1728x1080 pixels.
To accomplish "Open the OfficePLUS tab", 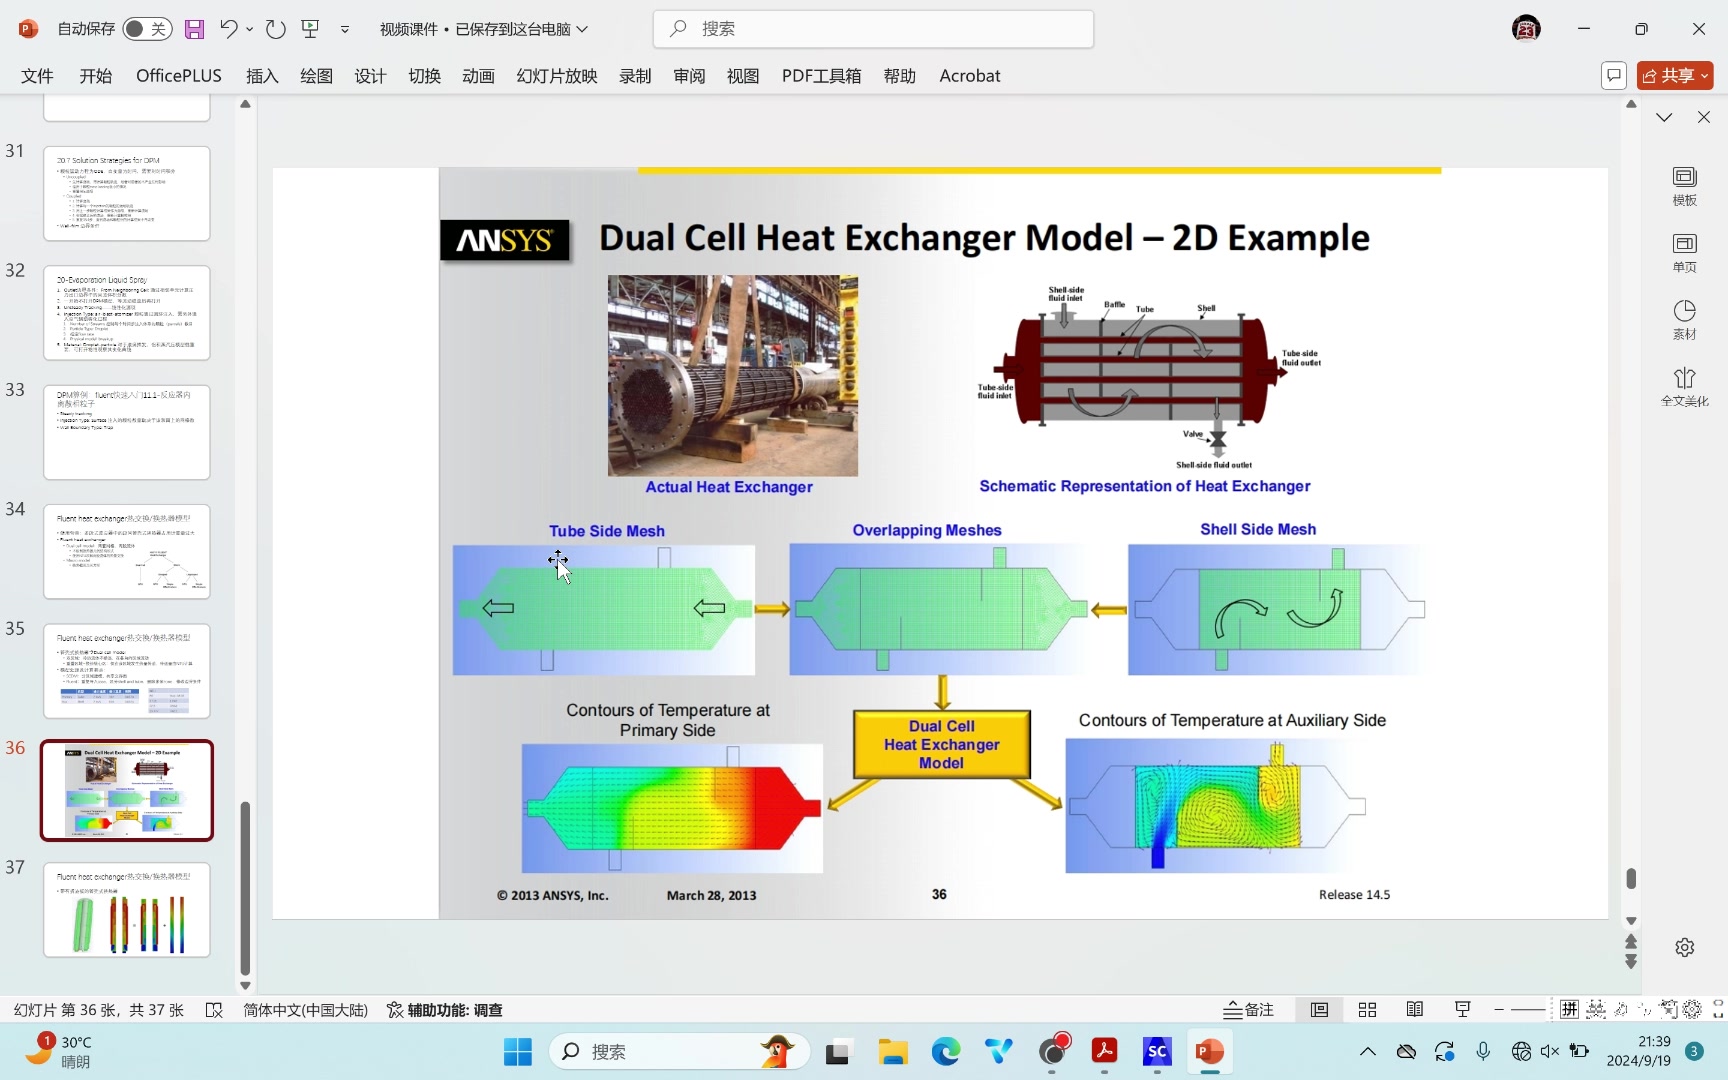I will pos(179,76).
